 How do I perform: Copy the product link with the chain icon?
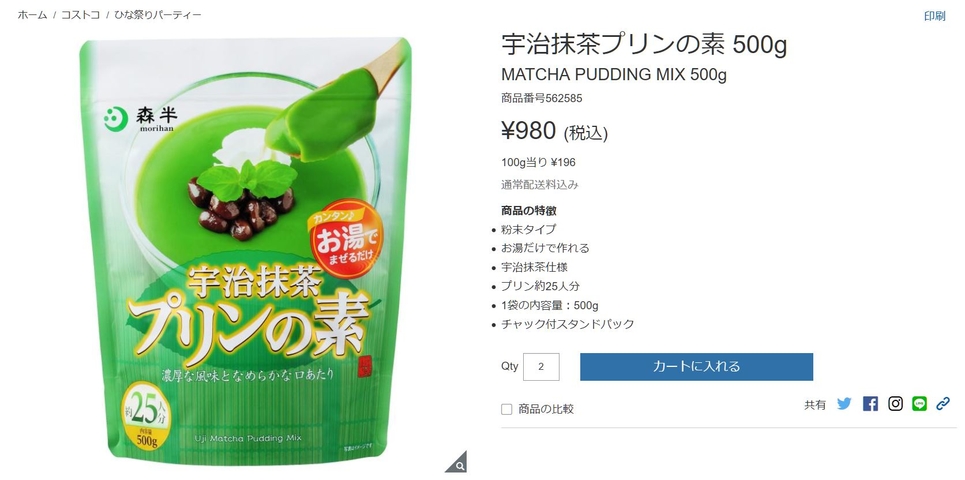(943, 404)
